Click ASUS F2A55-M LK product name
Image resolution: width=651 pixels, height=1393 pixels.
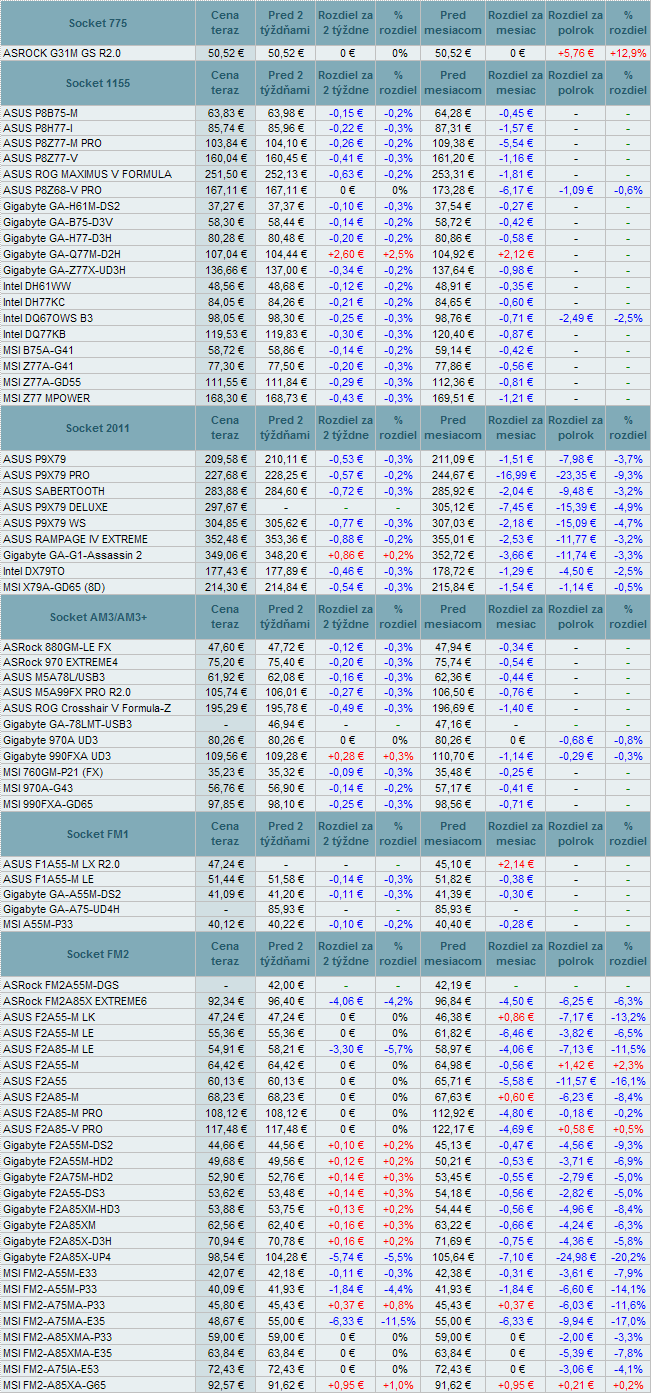pyautogui.click(x=49, y=1017)
